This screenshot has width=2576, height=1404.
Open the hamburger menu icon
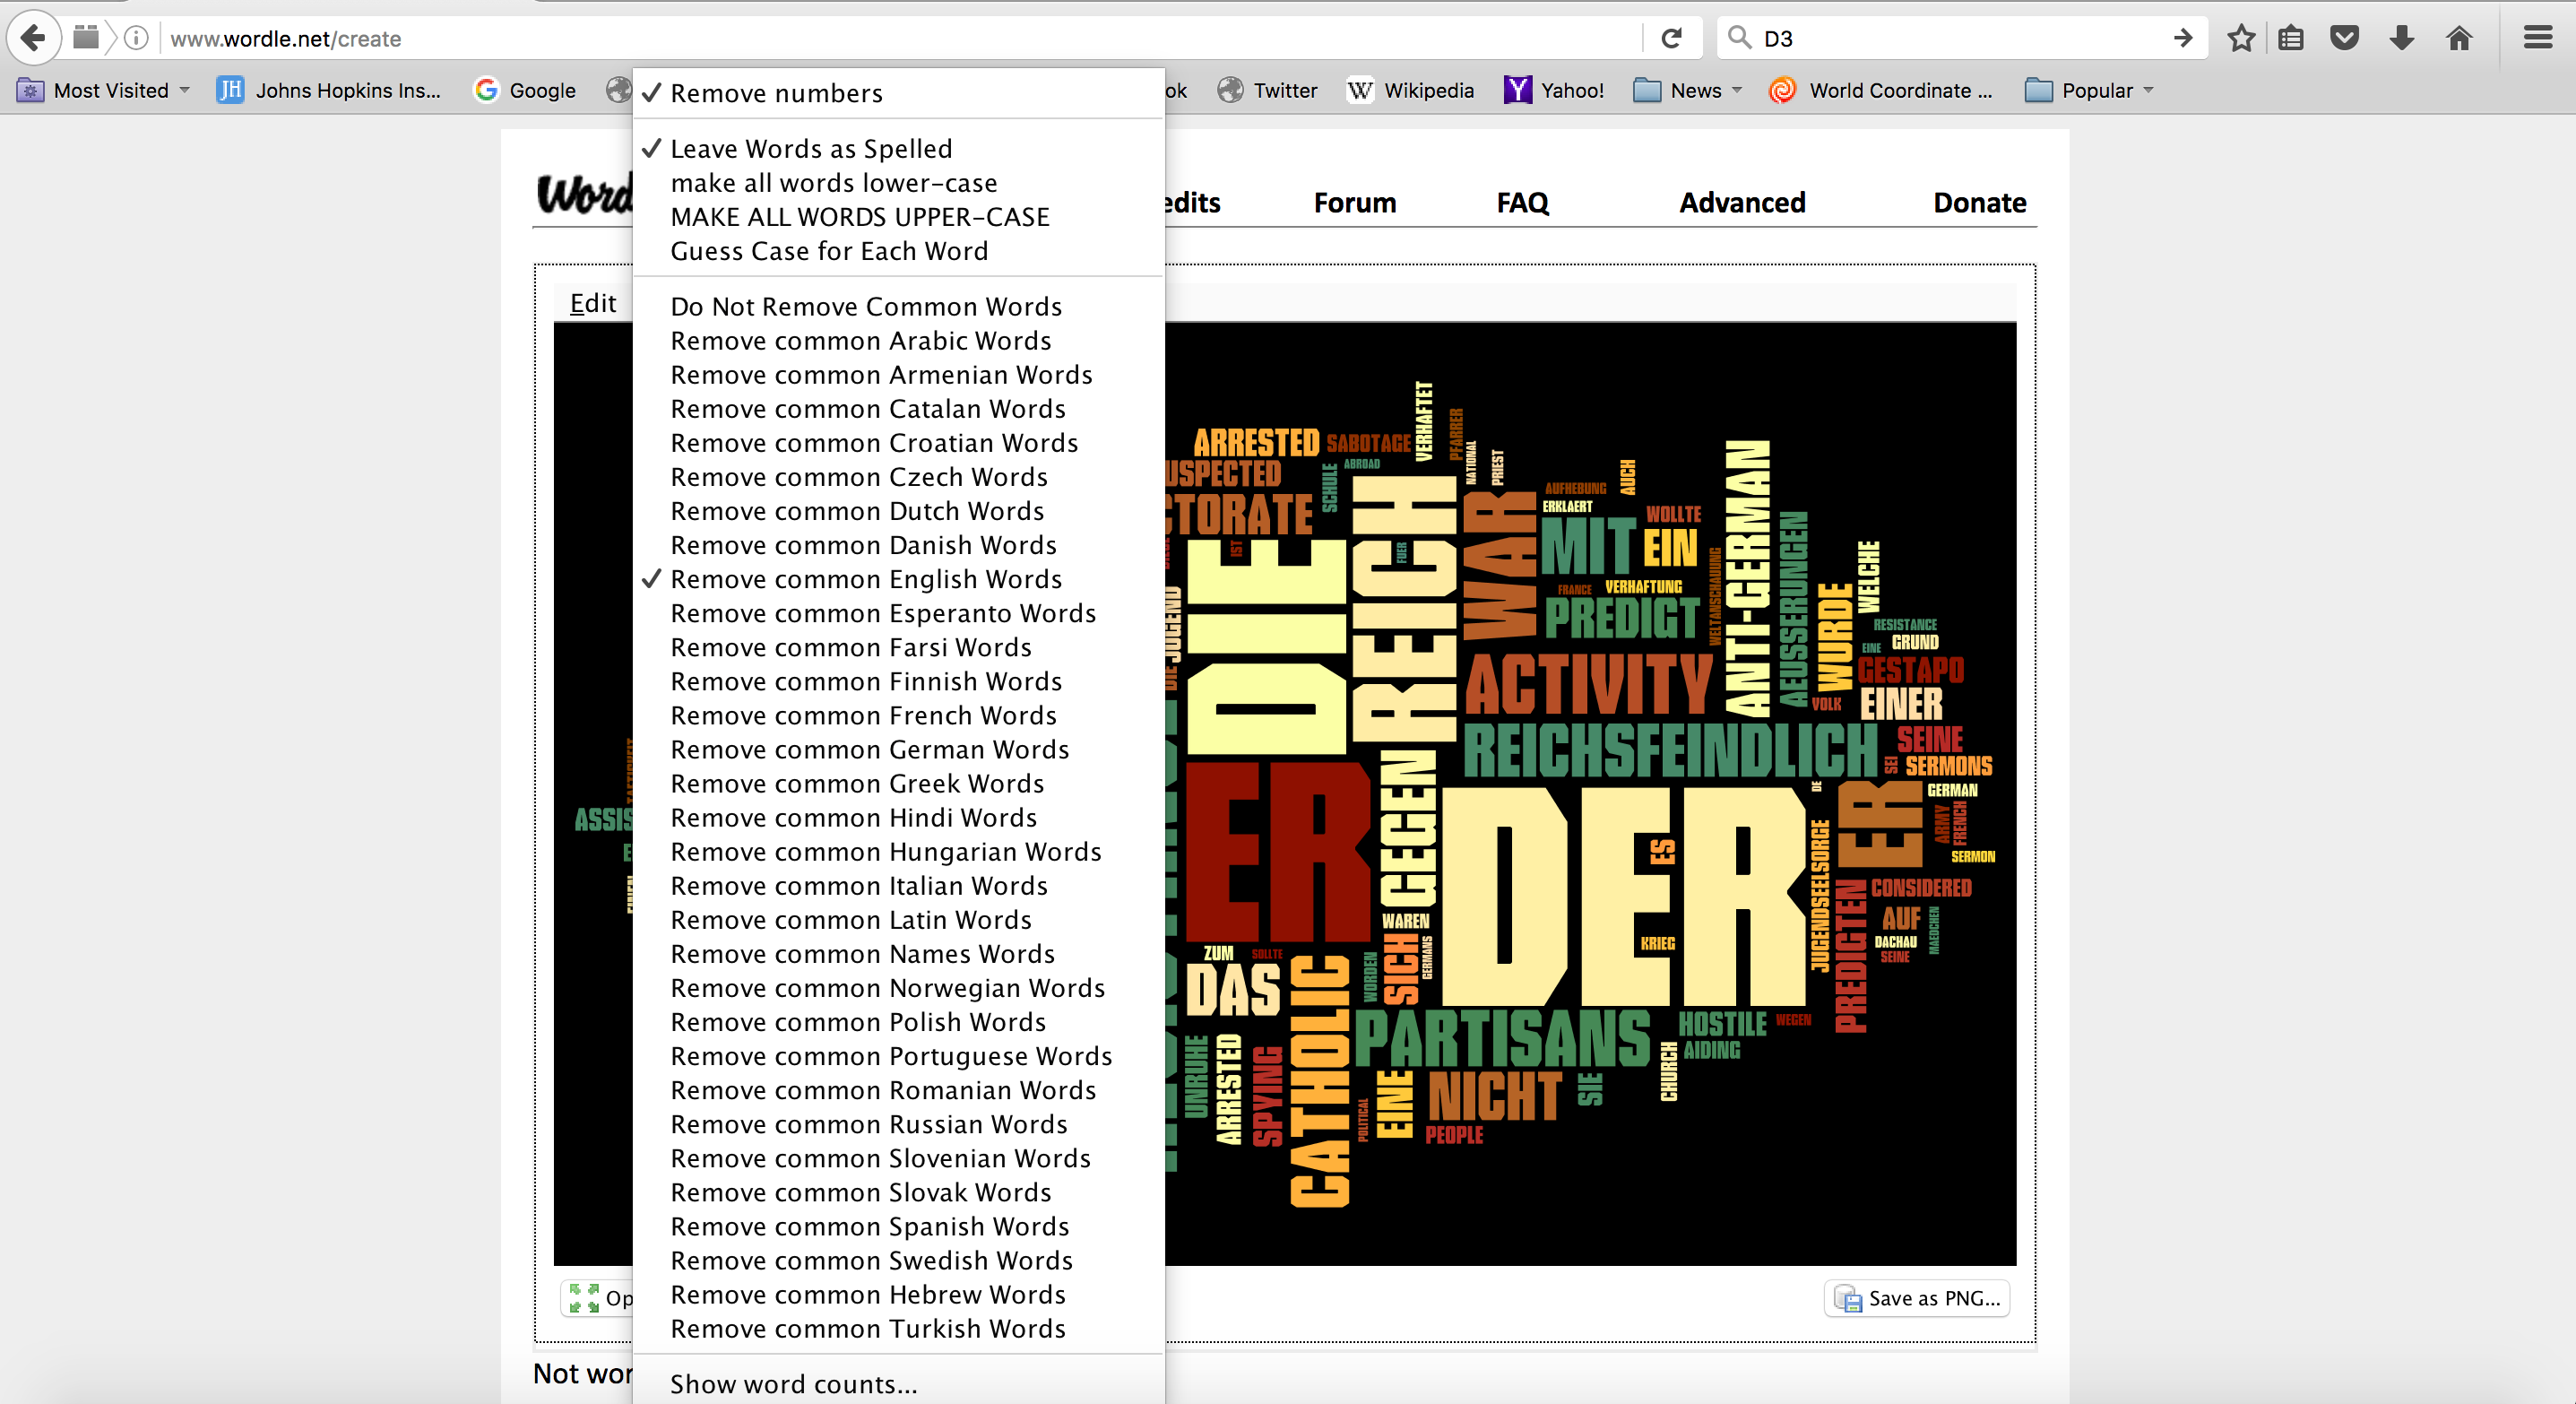click(2538, 38)
